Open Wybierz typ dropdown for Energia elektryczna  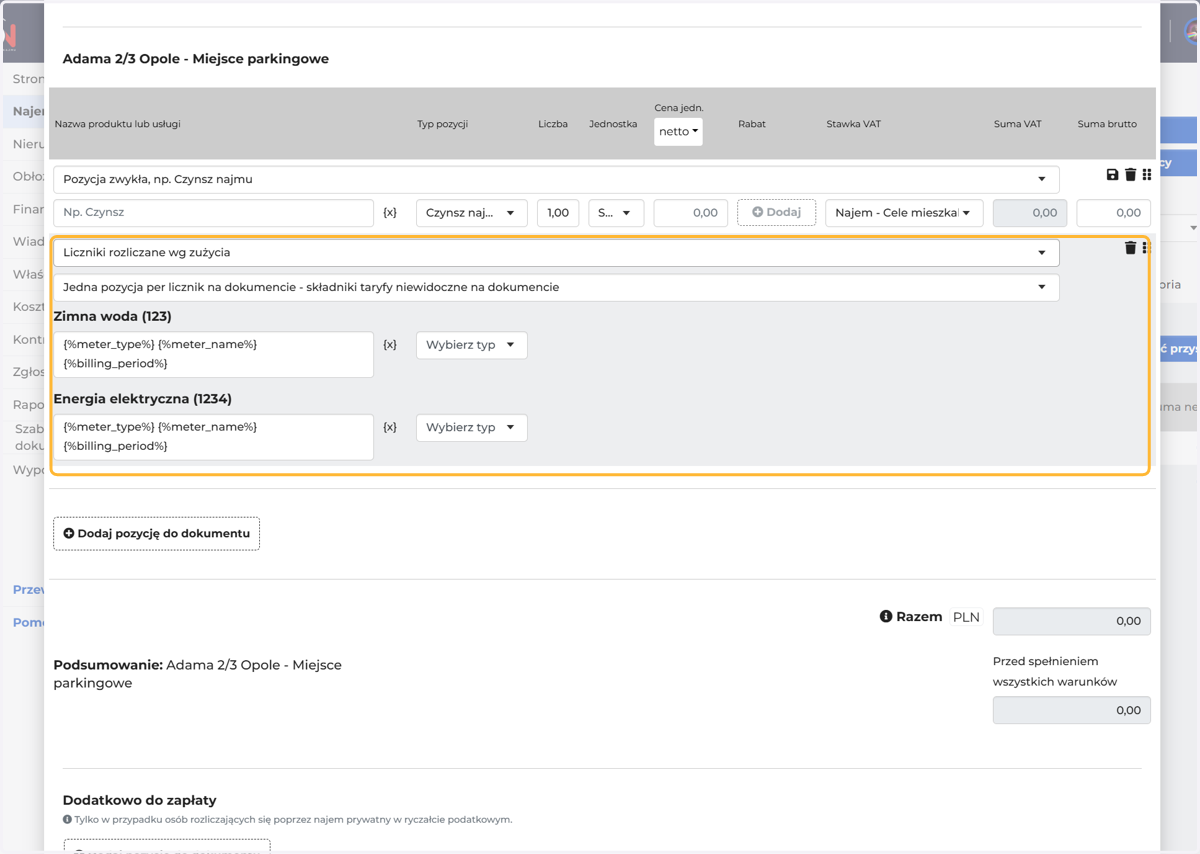(471, 427)
